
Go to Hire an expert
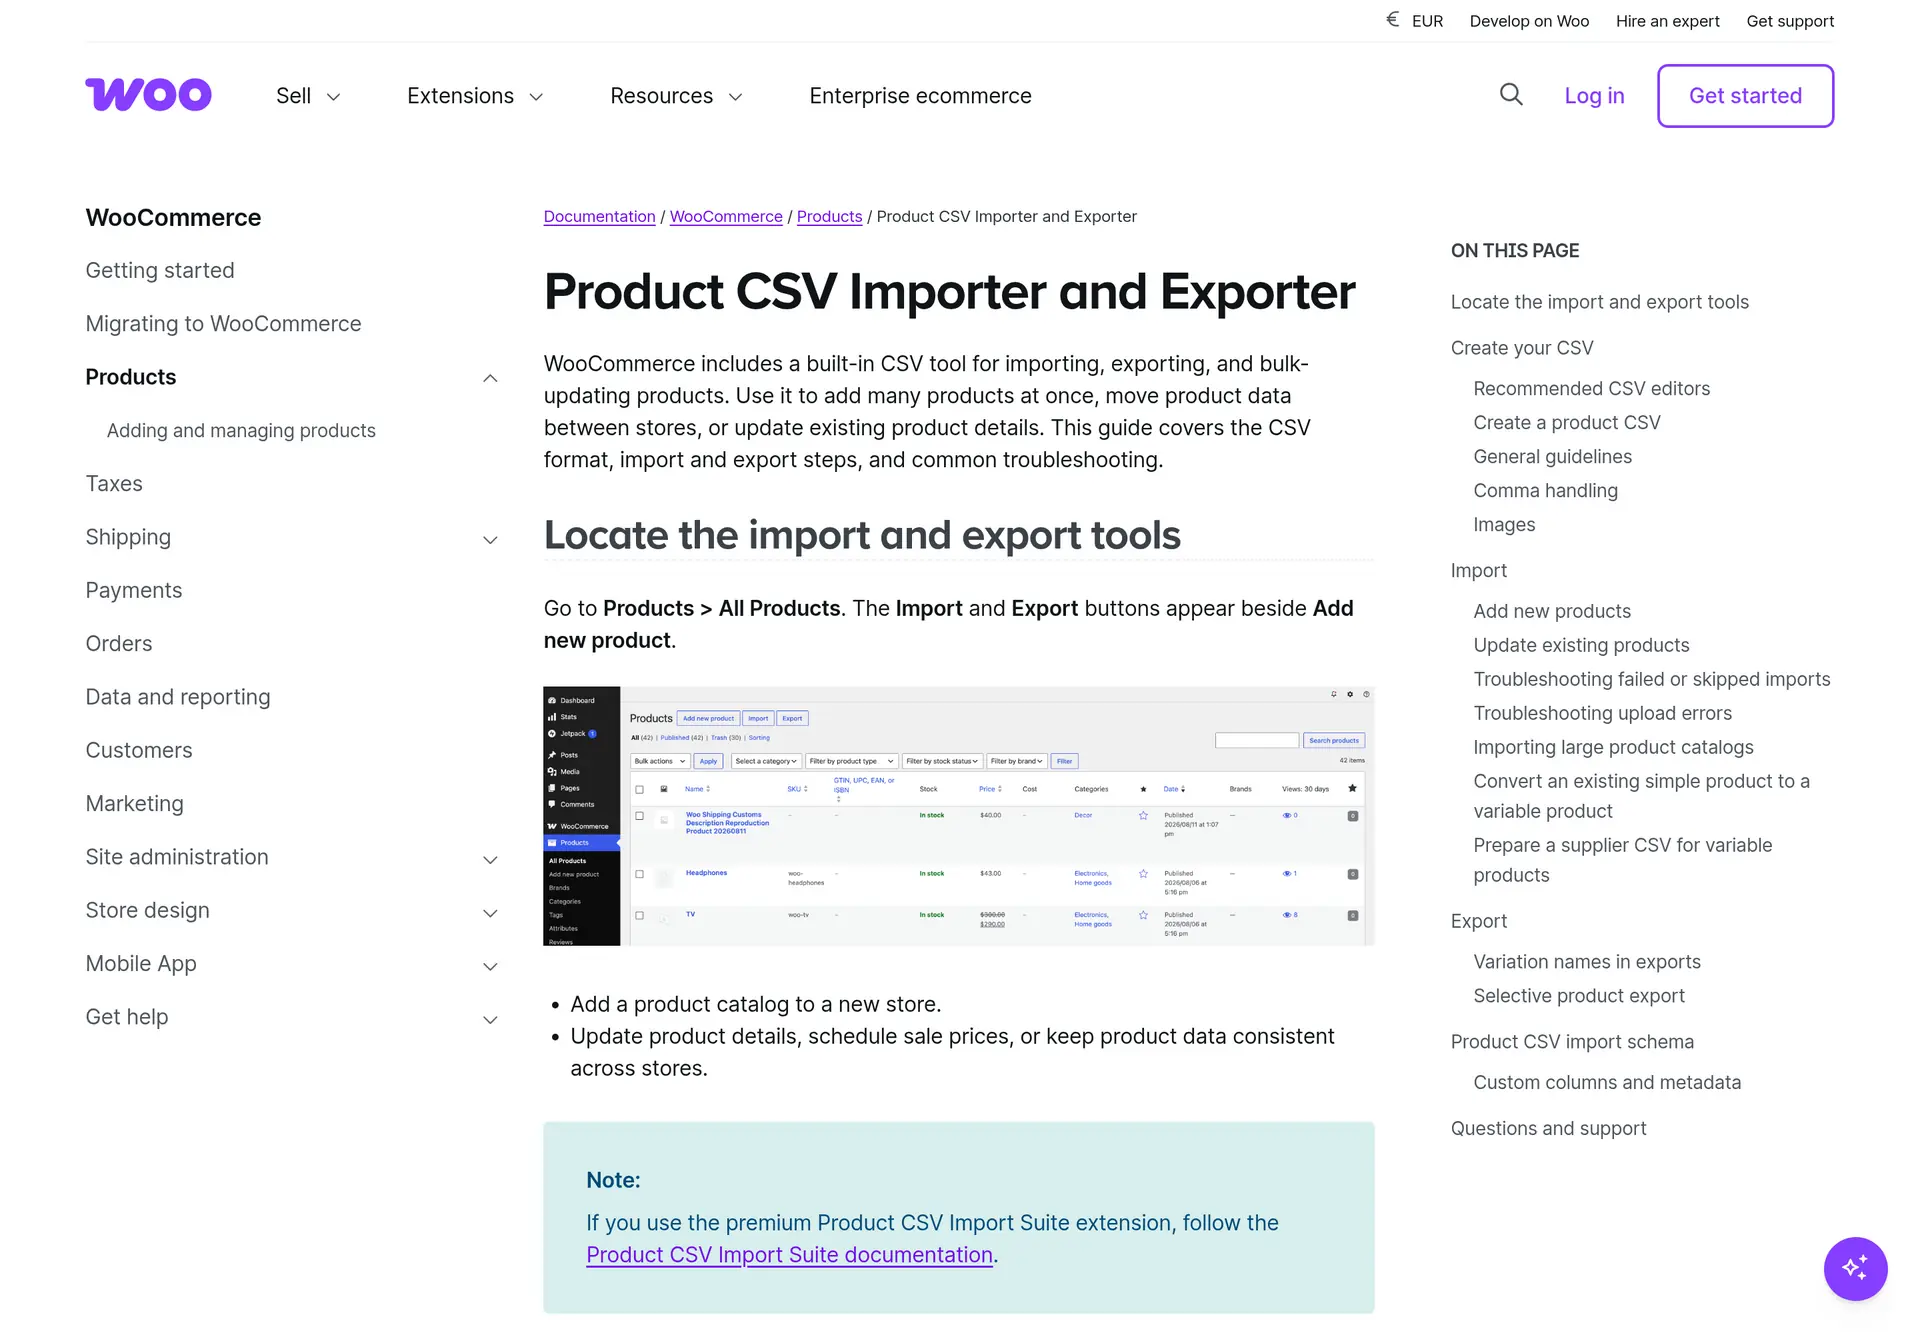(1667, 21)
